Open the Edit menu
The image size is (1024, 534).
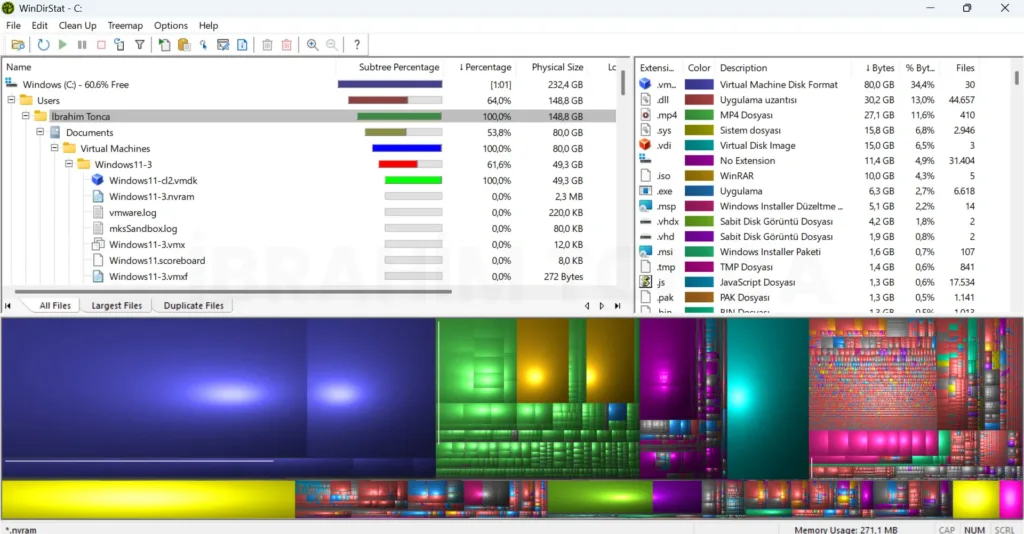(39, 25)
